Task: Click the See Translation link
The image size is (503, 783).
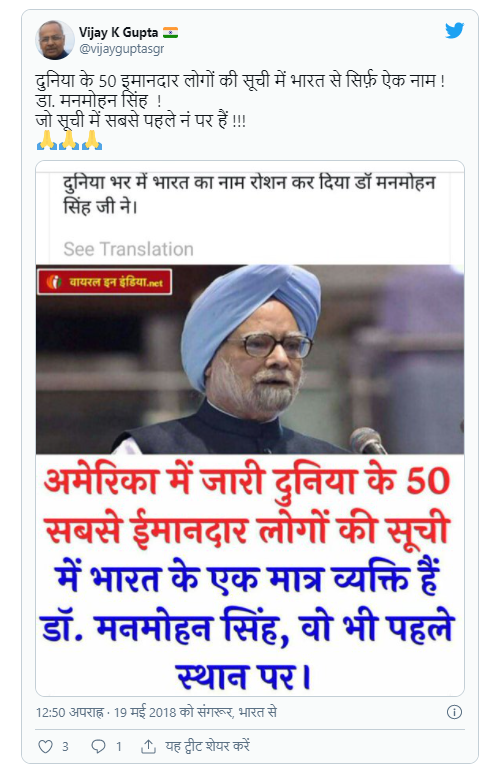Action: 128,249
